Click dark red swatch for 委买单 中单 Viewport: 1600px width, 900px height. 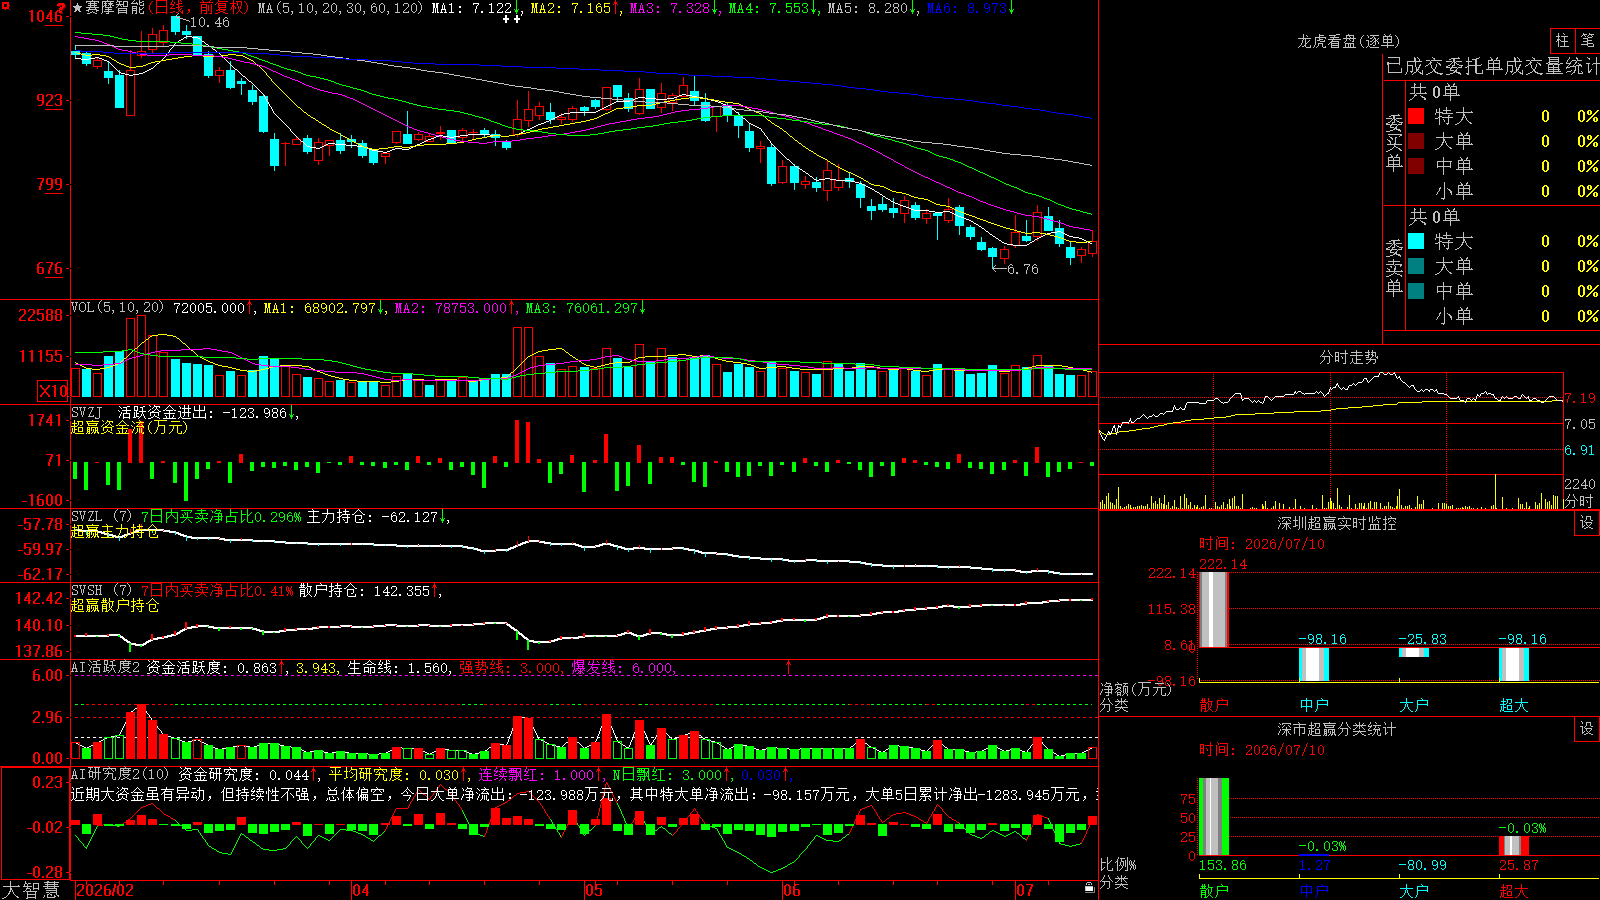tap(1416, 166)
